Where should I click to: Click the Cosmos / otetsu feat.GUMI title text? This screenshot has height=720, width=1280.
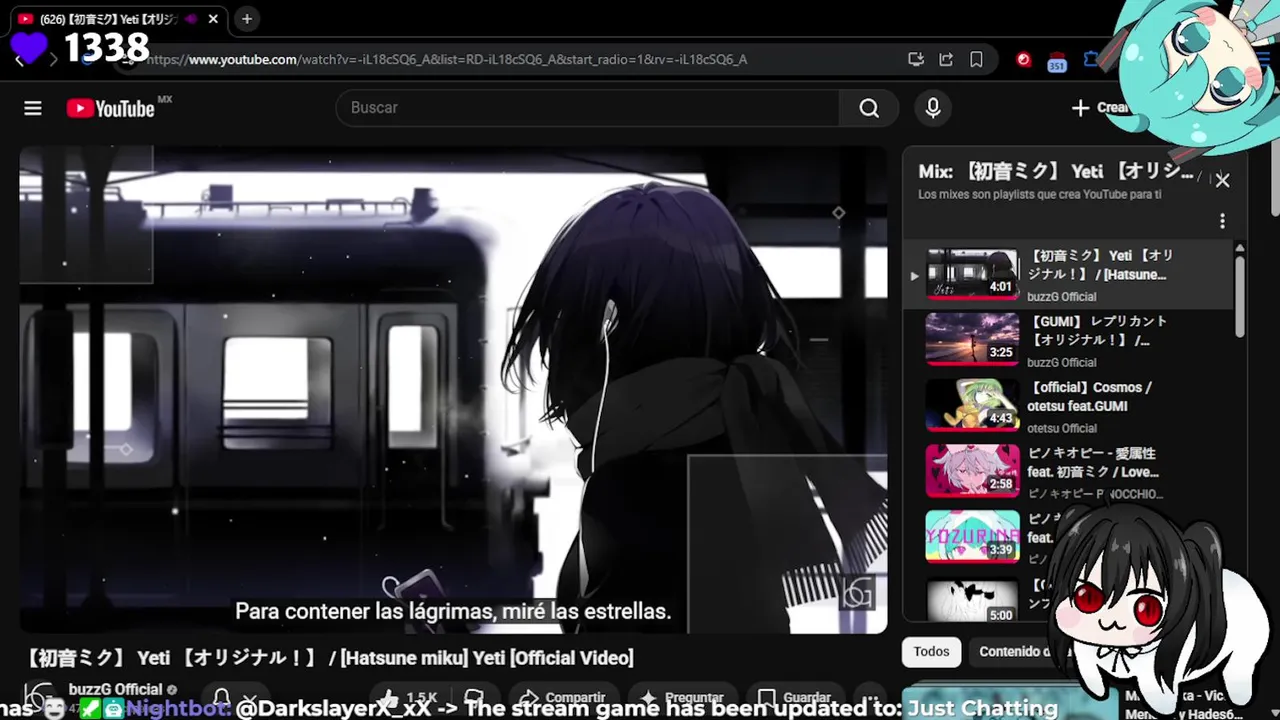click(x=1089, y=397)
